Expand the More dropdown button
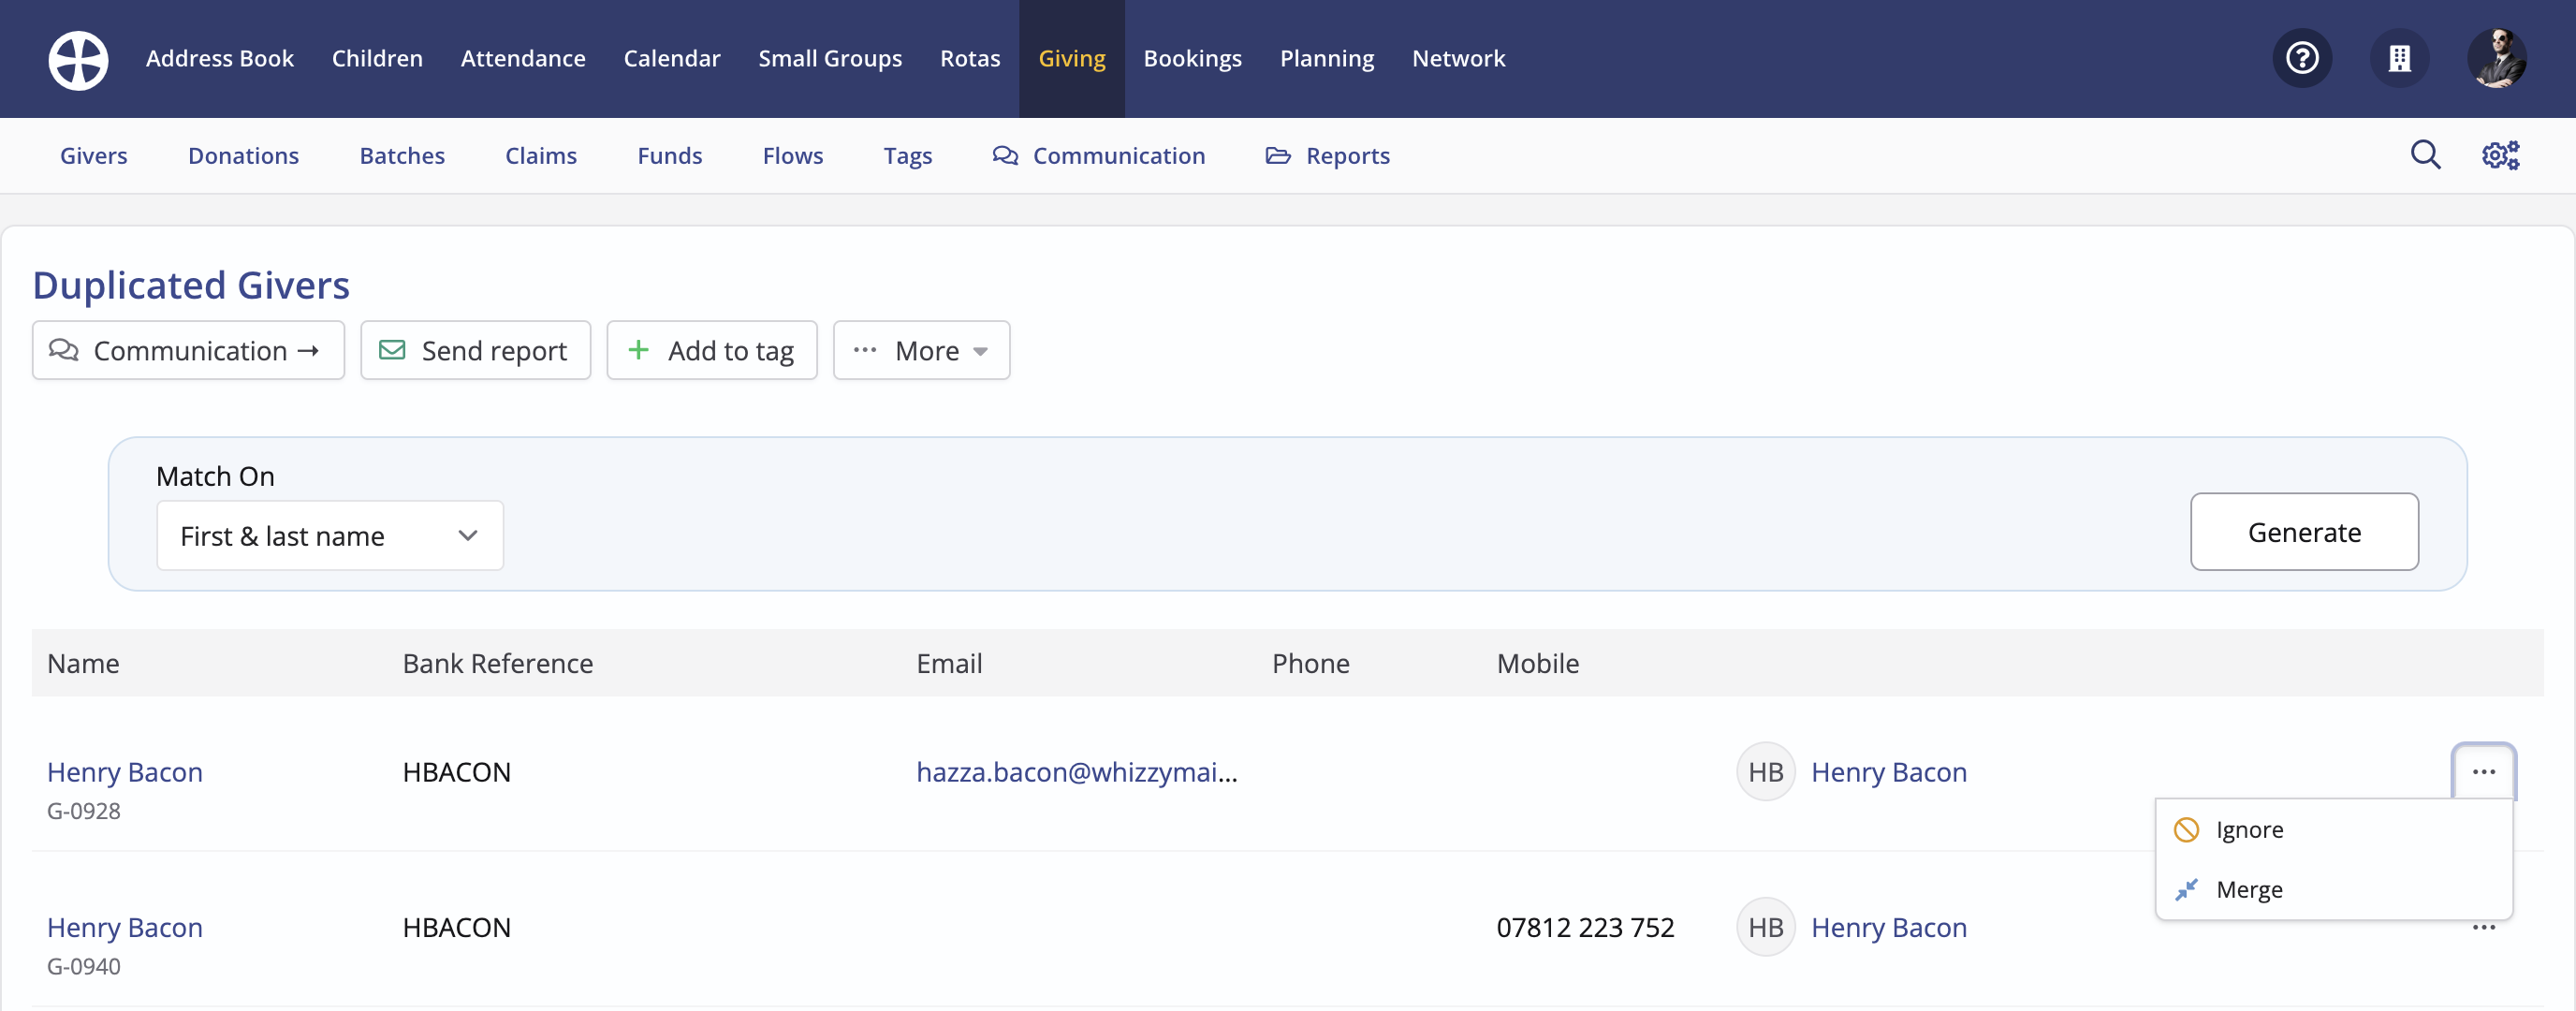Image resolution: width=2576 pixels, height=1011 pixels. point(921,350)
